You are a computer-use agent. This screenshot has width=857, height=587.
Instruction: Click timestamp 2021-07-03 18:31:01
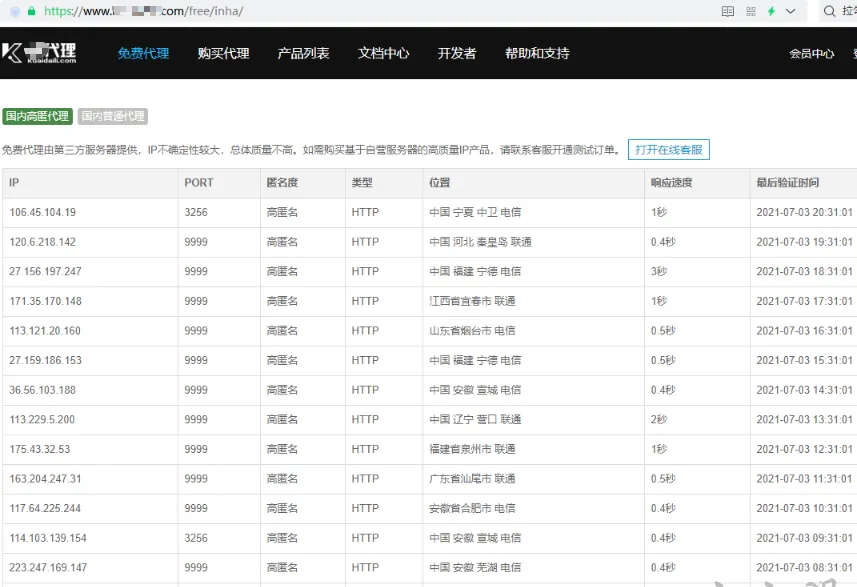coord(805,271)
